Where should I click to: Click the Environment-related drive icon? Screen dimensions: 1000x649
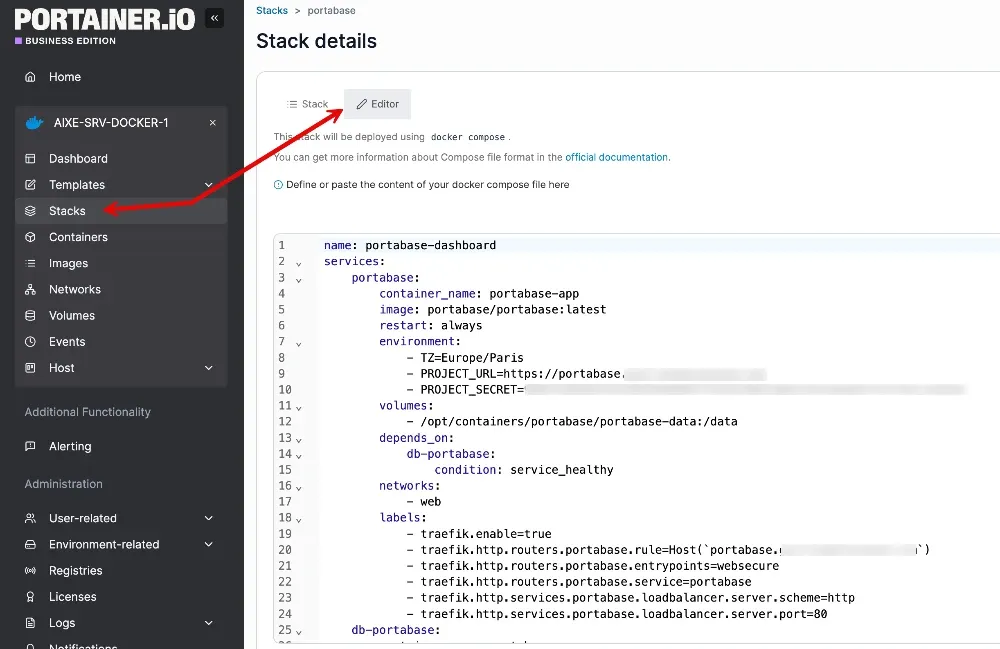30,544
